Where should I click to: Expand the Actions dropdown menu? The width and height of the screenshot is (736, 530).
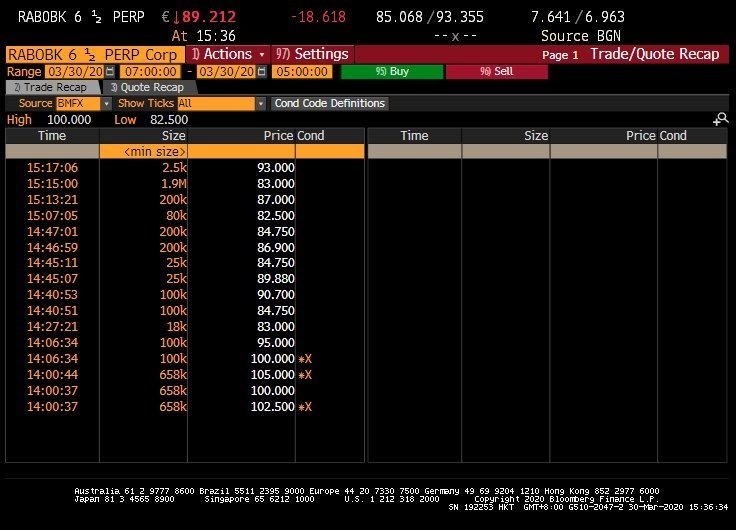pyautogui.click(x=228, y=54)
